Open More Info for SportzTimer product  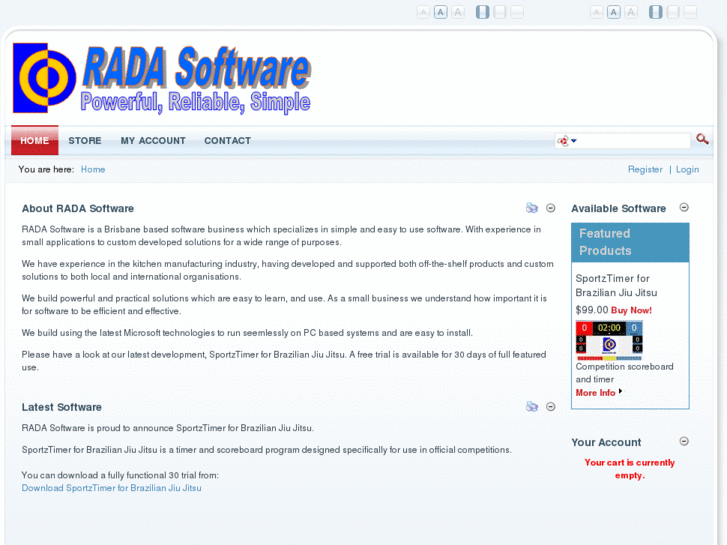click(x=595, y=393)
